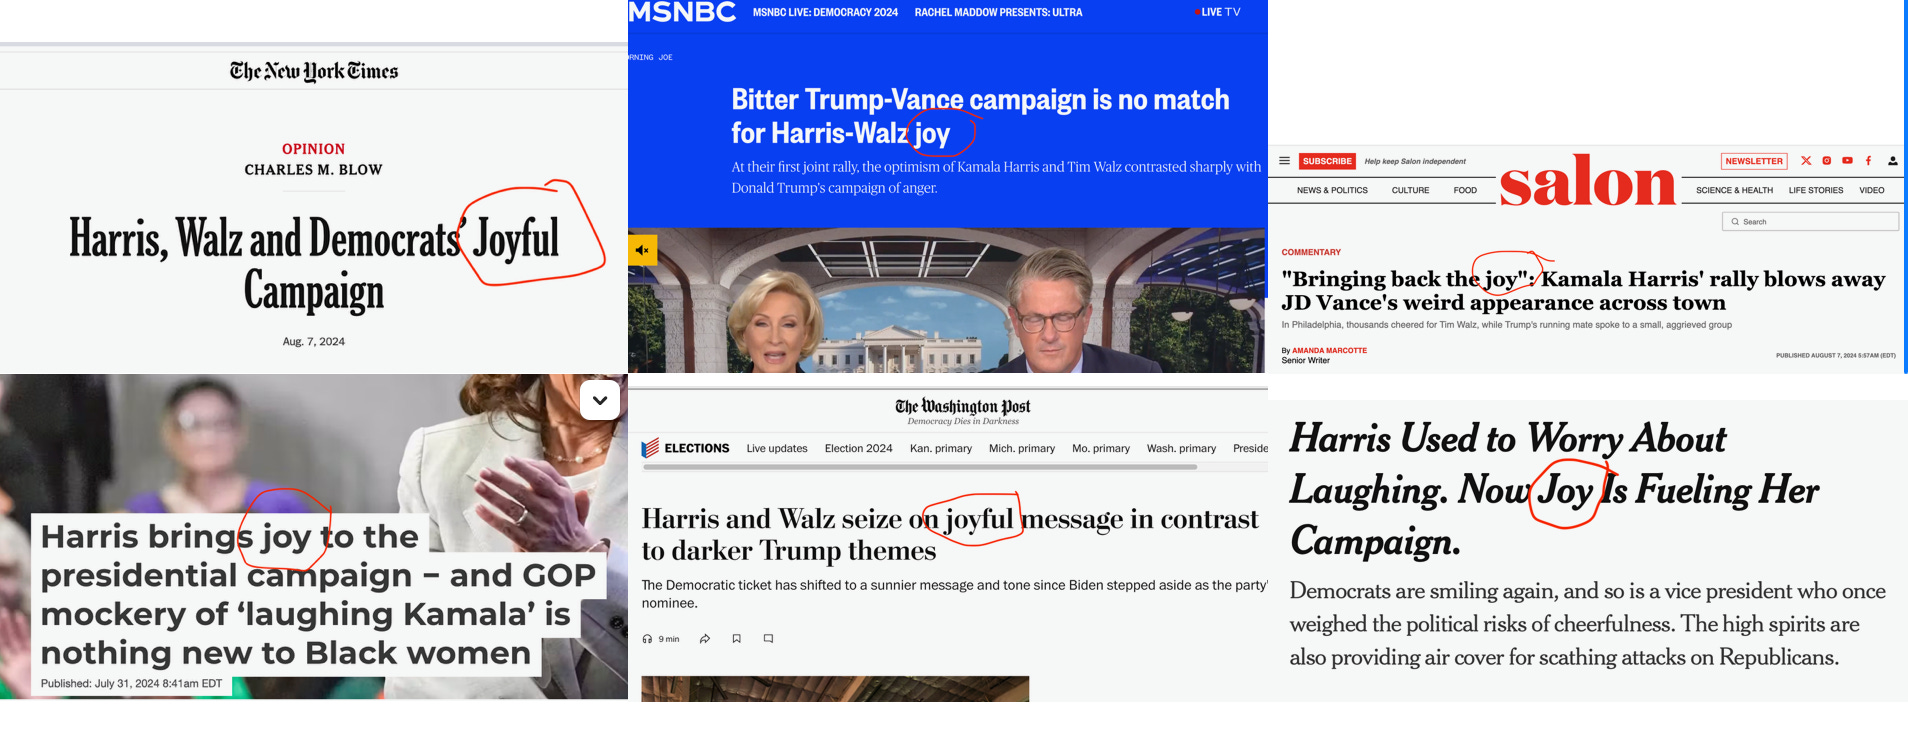
Task: Open the Salon hamburger menu
Action: (1285, 161)
